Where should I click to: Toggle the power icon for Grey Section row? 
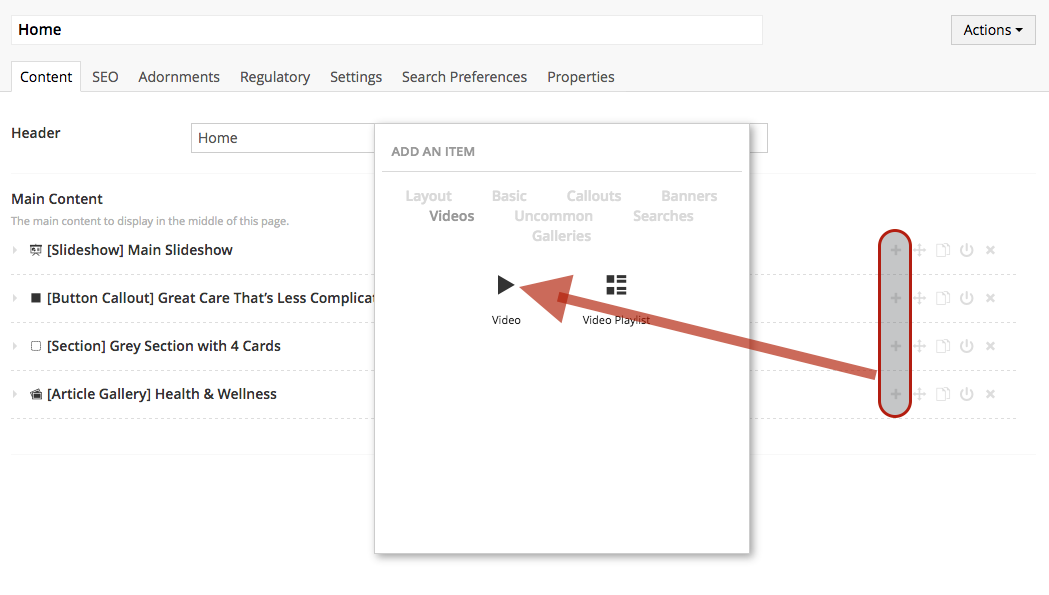coord(966,345)
